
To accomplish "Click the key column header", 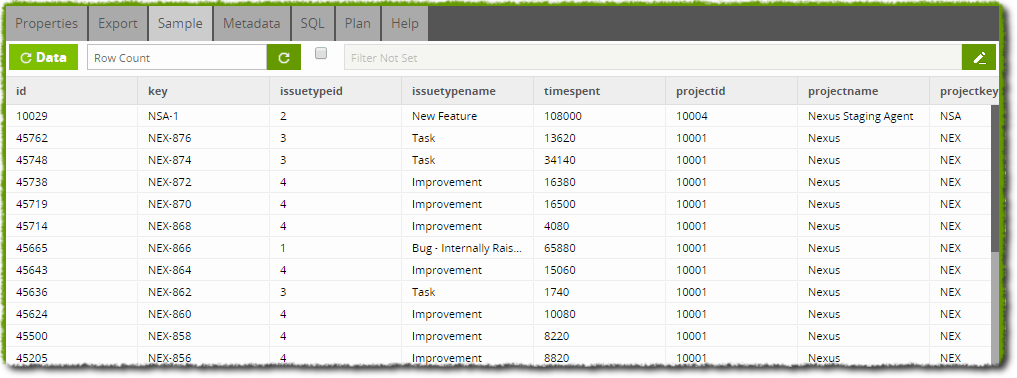I will point(204,91).
